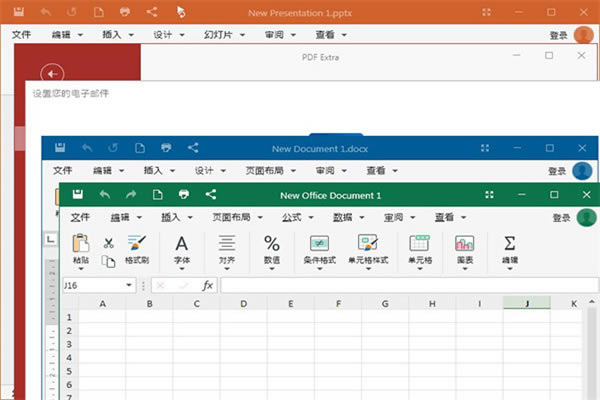The height and width of the screenshot is (400, 600).
Task: Click the Login (登录) button in the spreadsheet window
Action: click(559, 217)
